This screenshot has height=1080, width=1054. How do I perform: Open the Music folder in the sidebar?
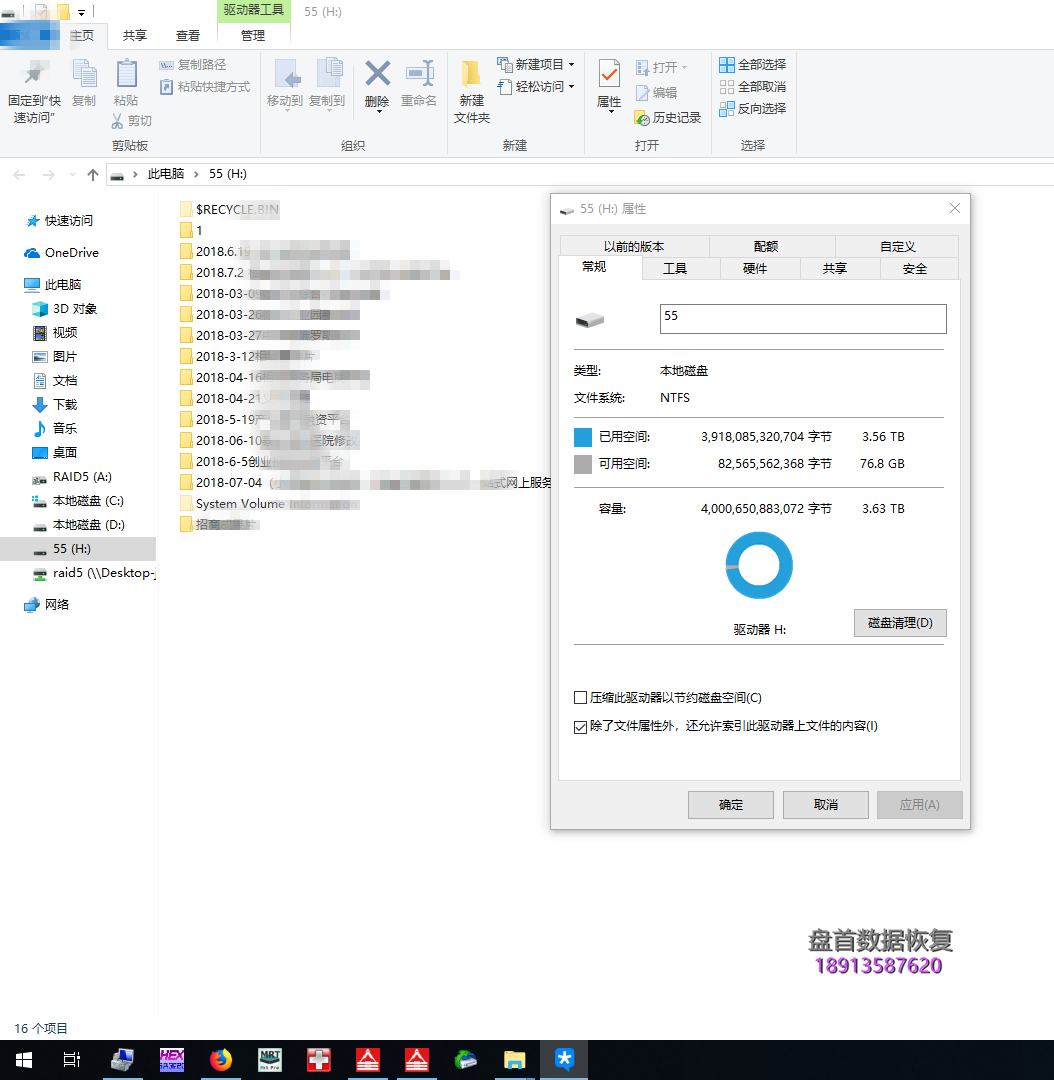coord(55,428)
